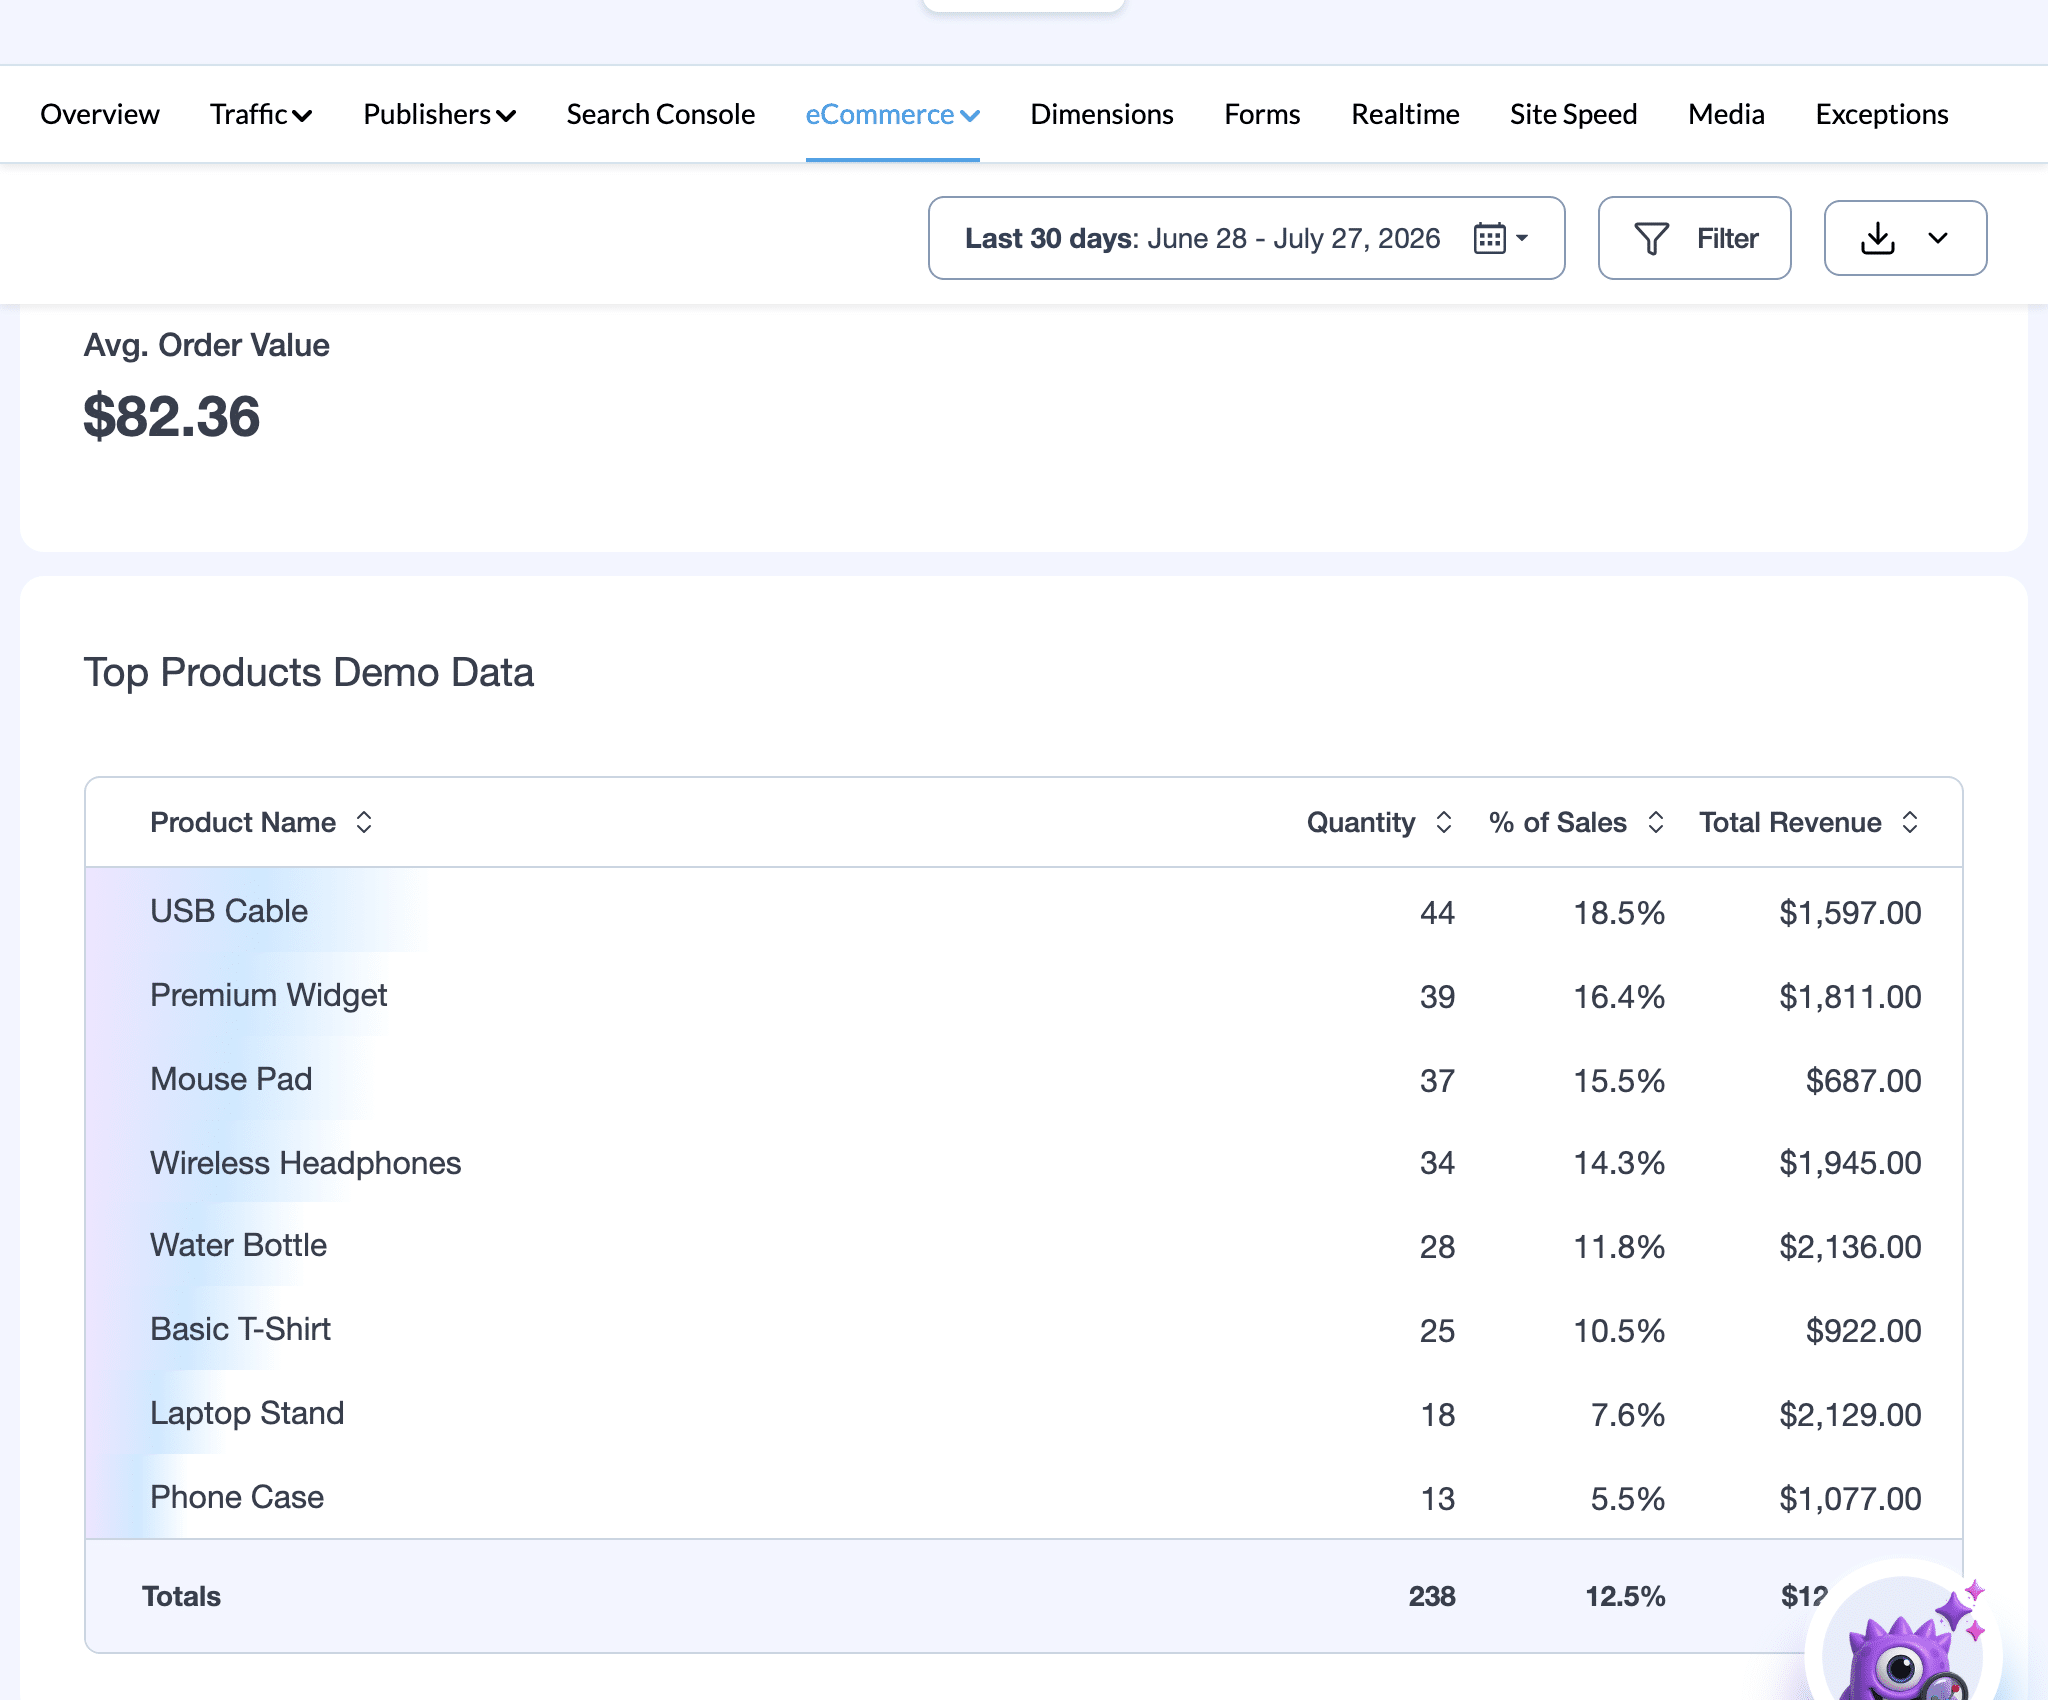Click the download export icon

1877,238
